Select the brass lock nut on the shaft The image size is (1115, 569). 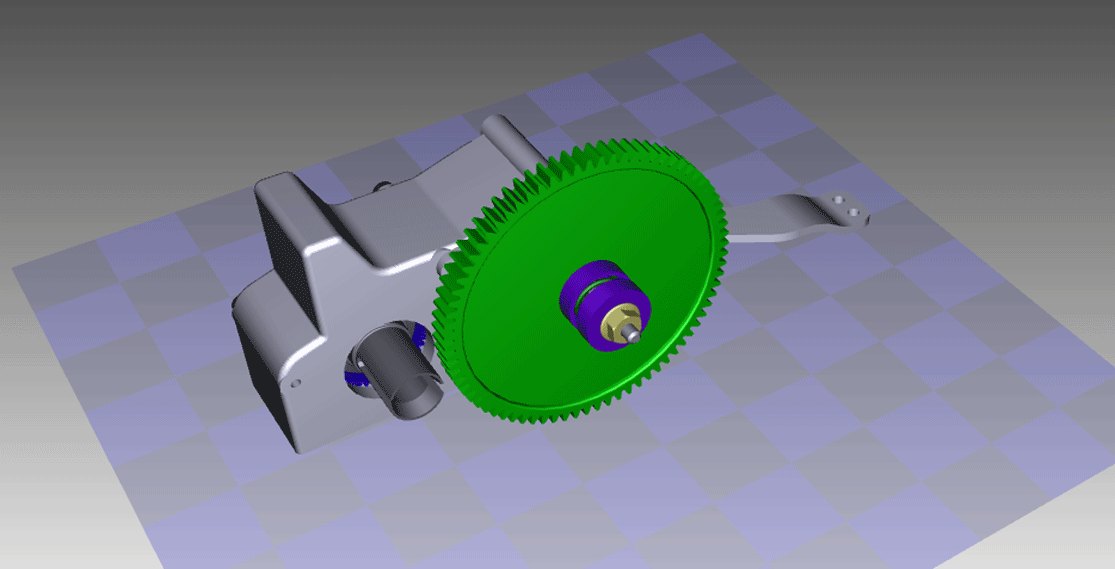(619, 323)
